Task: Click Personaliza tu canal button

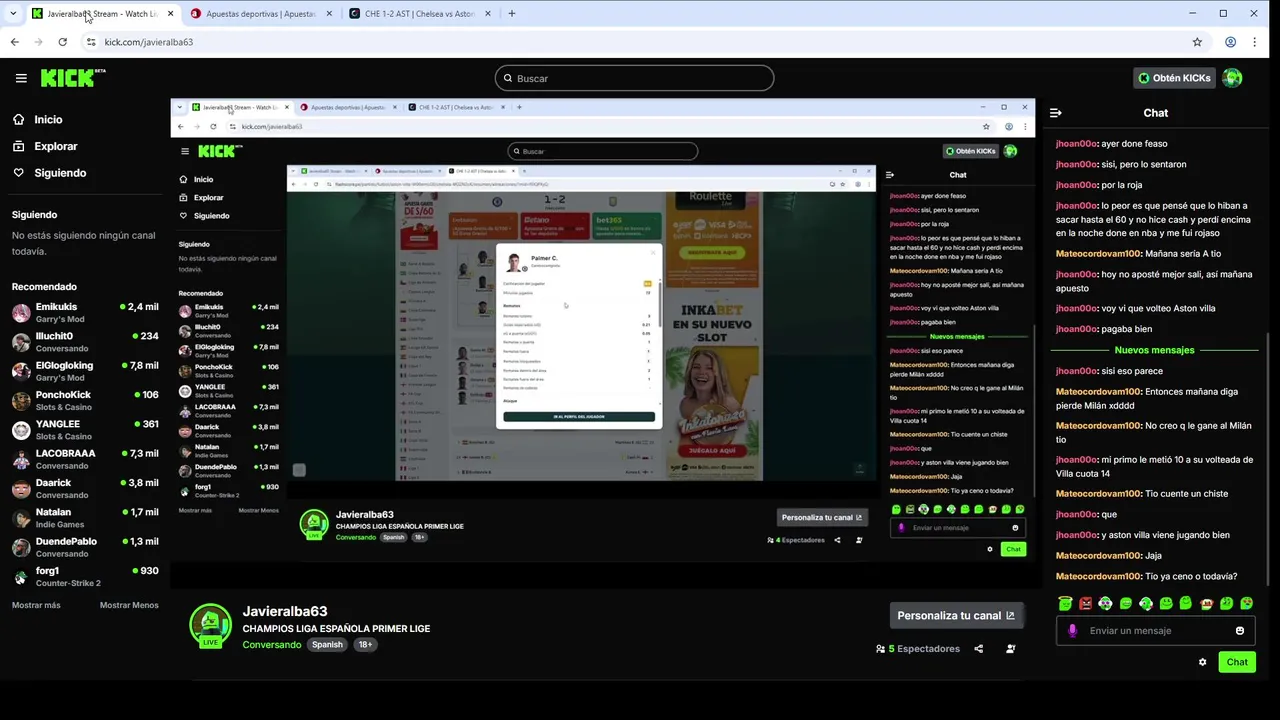Action: coord(956,616)
